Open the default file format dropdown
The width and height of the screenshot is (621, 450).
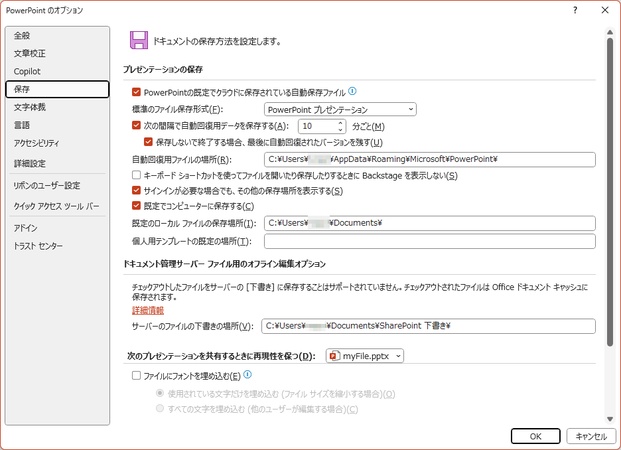pos(340,109)
